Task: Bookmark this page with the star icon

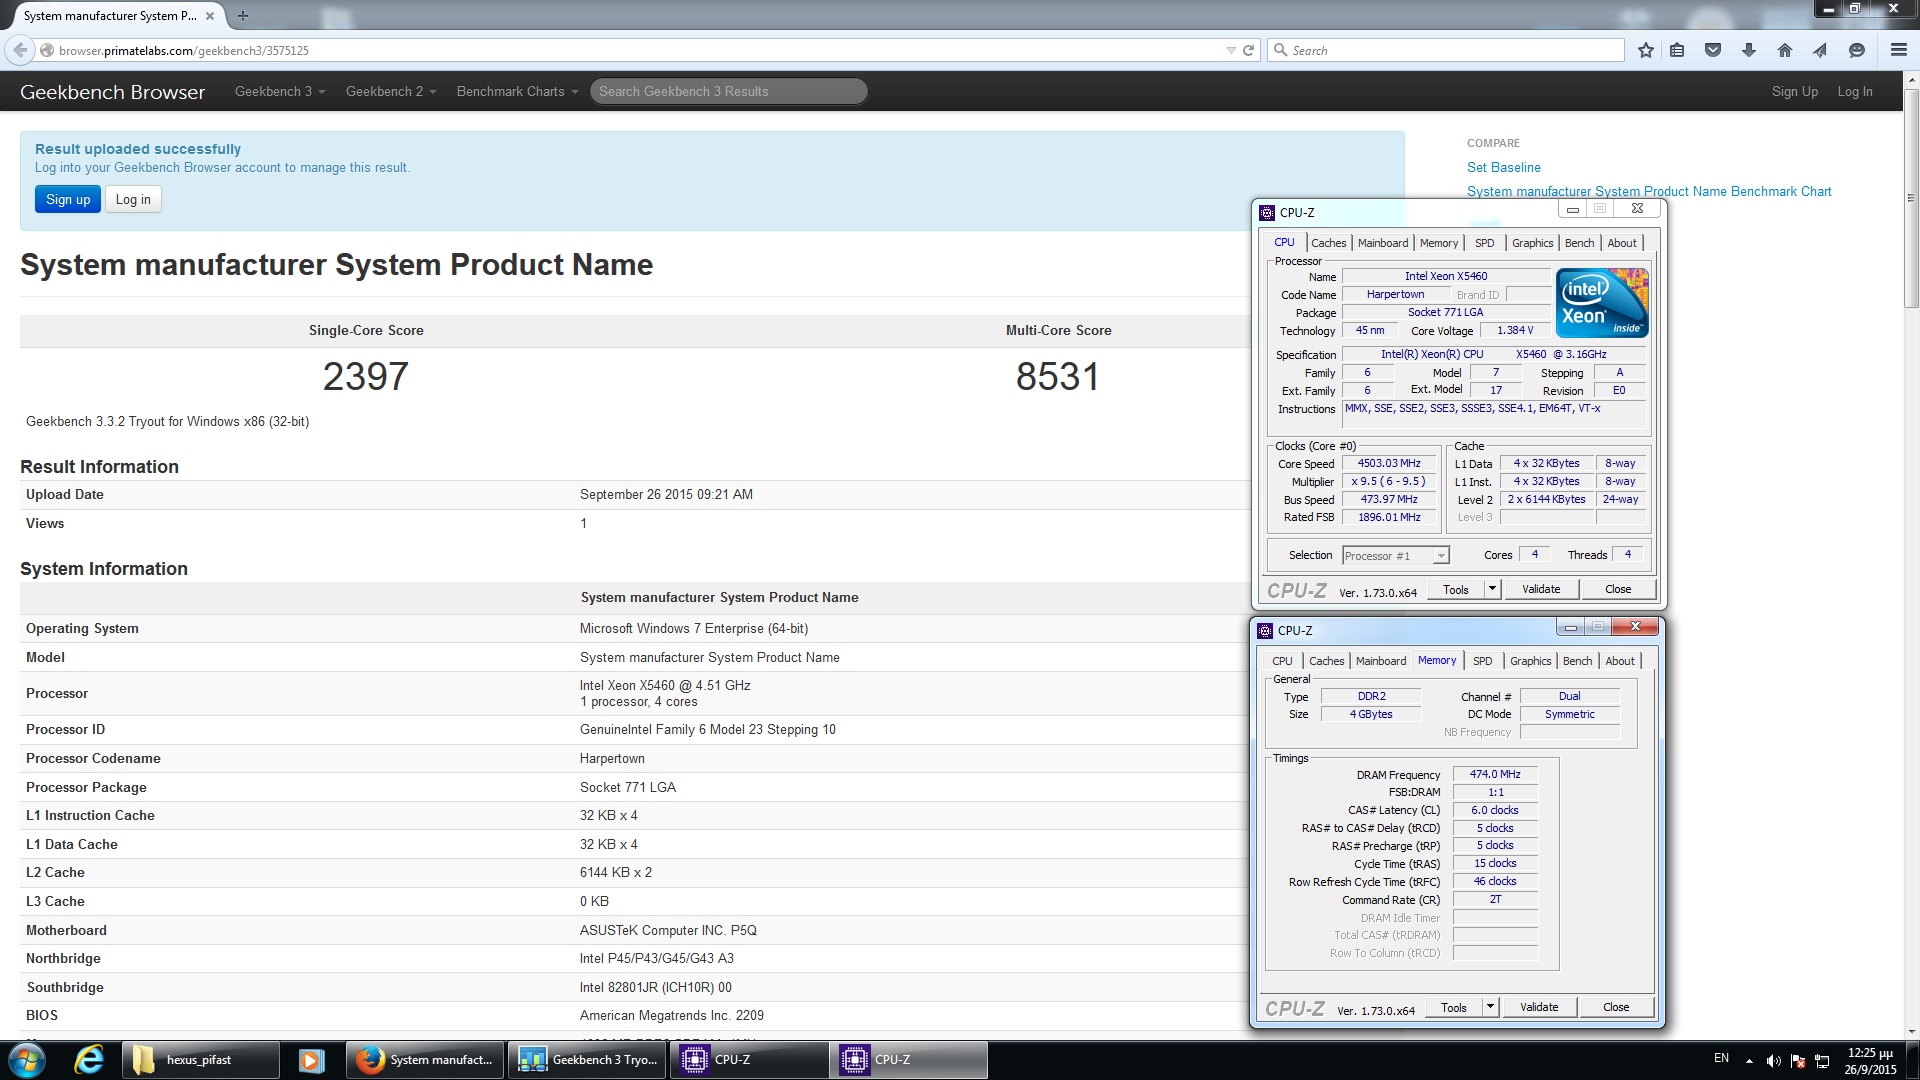Action: (x=1645, y=50)
